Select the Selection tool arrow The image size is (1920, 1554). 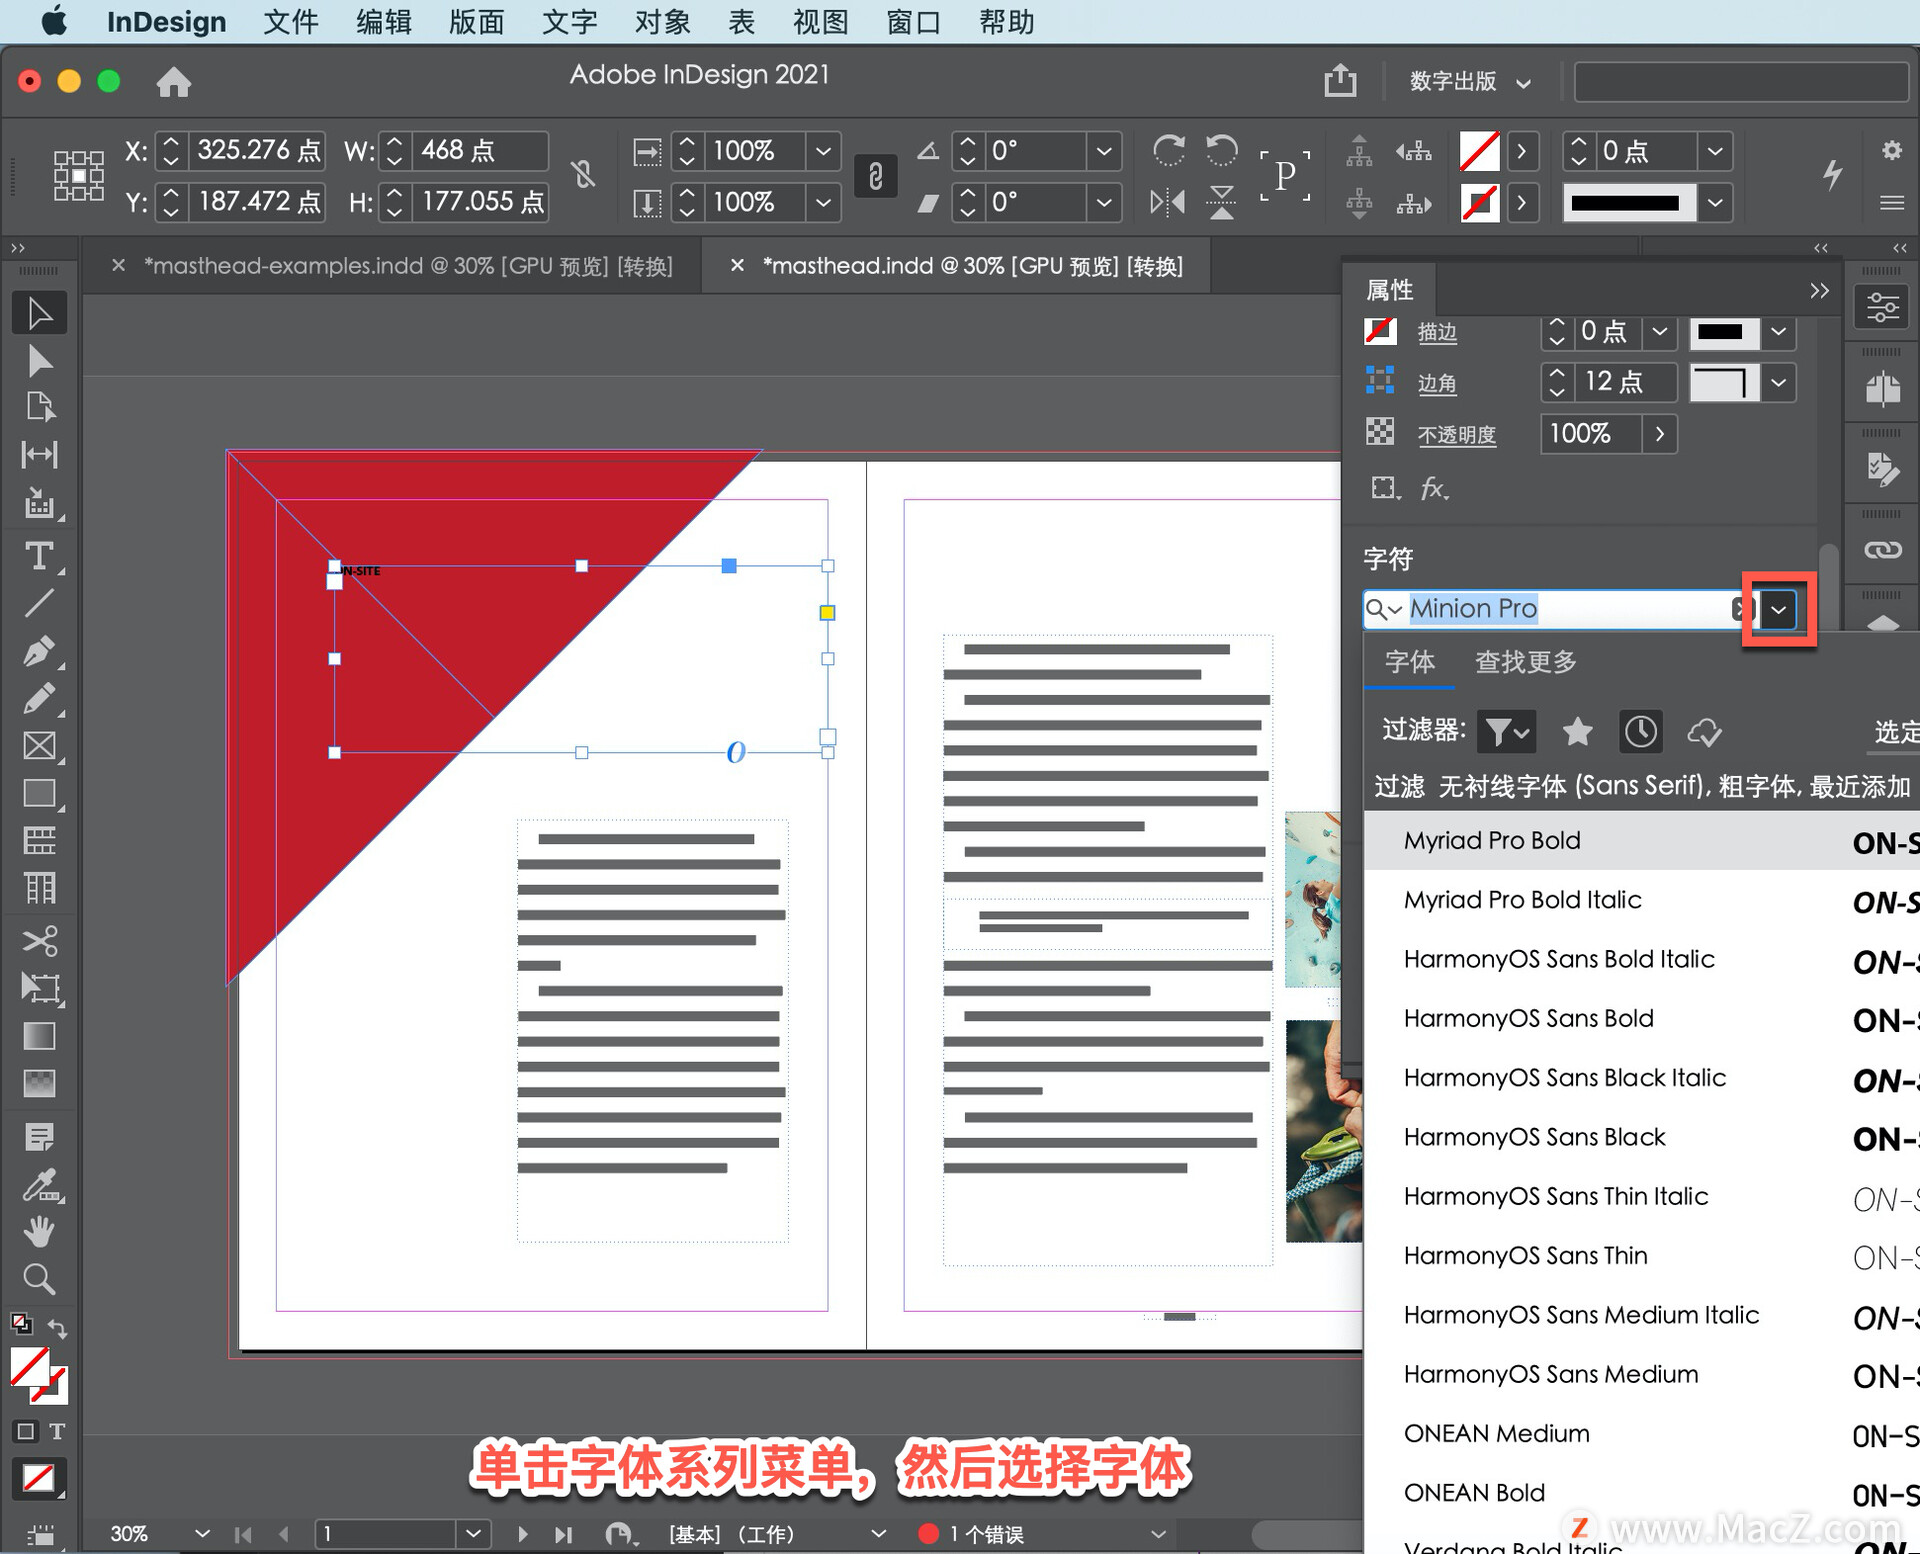point(40,313)
